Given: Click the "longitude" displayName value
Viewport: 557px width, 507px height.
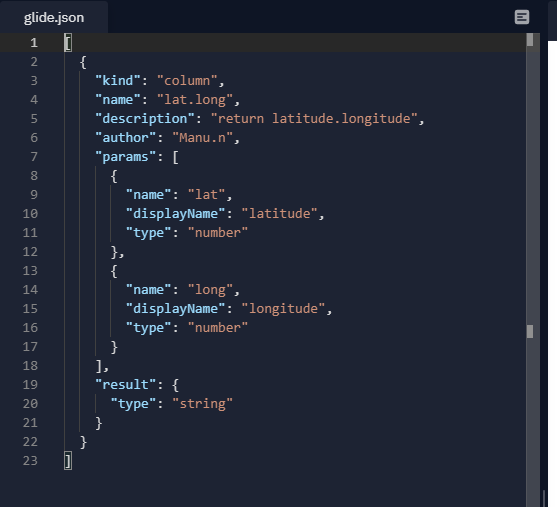Looking at the screenshot, I should (283, 308).
